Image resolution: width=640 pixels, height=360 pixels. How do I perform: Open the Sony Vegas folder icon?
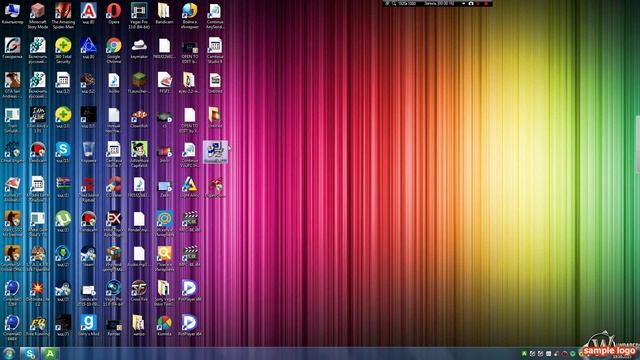click(x=164, y=292)
